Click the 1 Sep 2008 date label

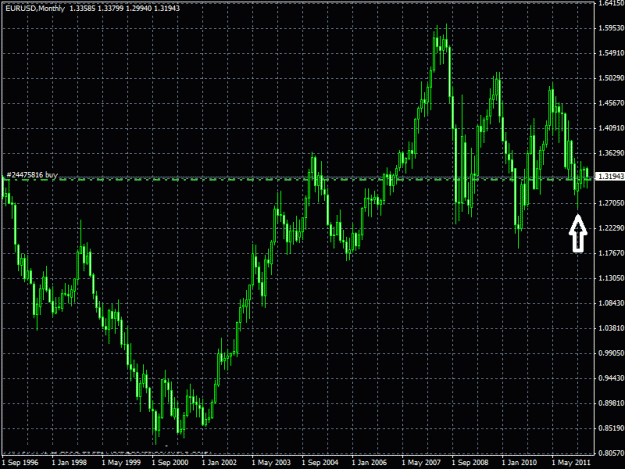[470, 463]
